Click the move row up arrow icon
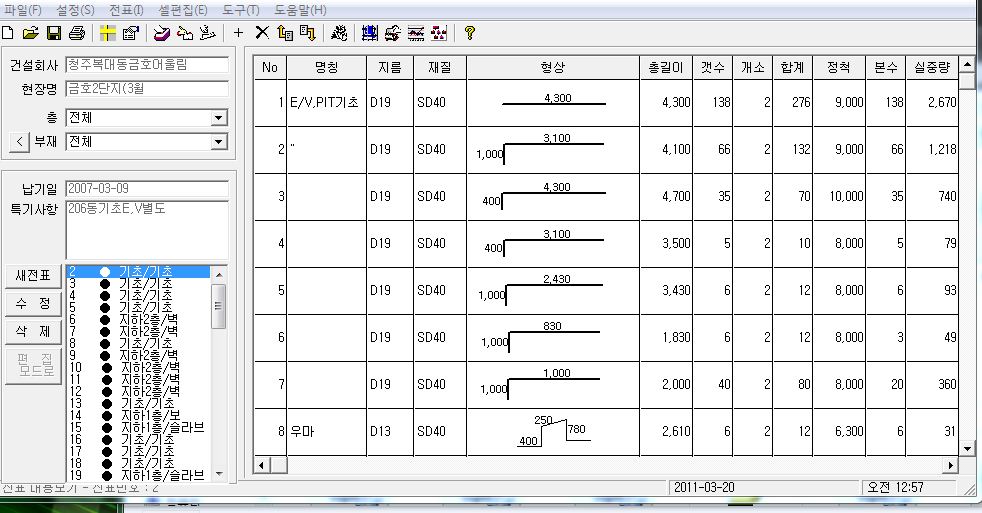 (285, 33)
